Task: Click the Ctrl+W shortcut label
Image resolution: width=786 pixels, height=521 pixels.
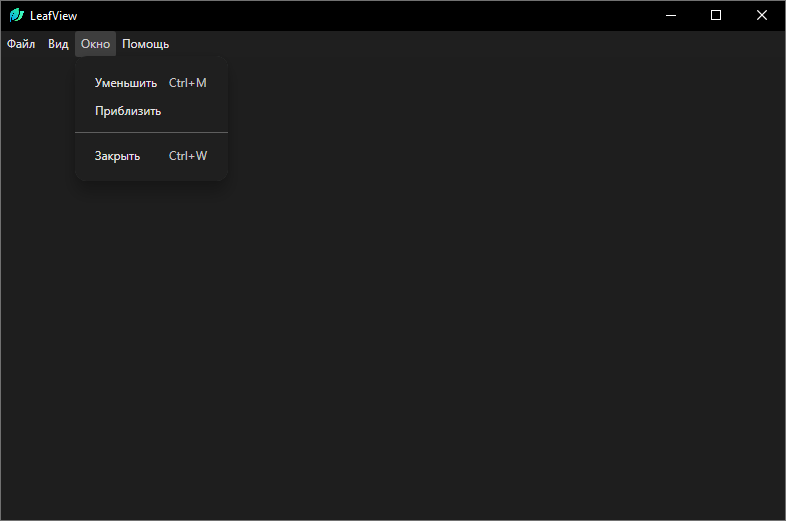Action: pos(188,156)
